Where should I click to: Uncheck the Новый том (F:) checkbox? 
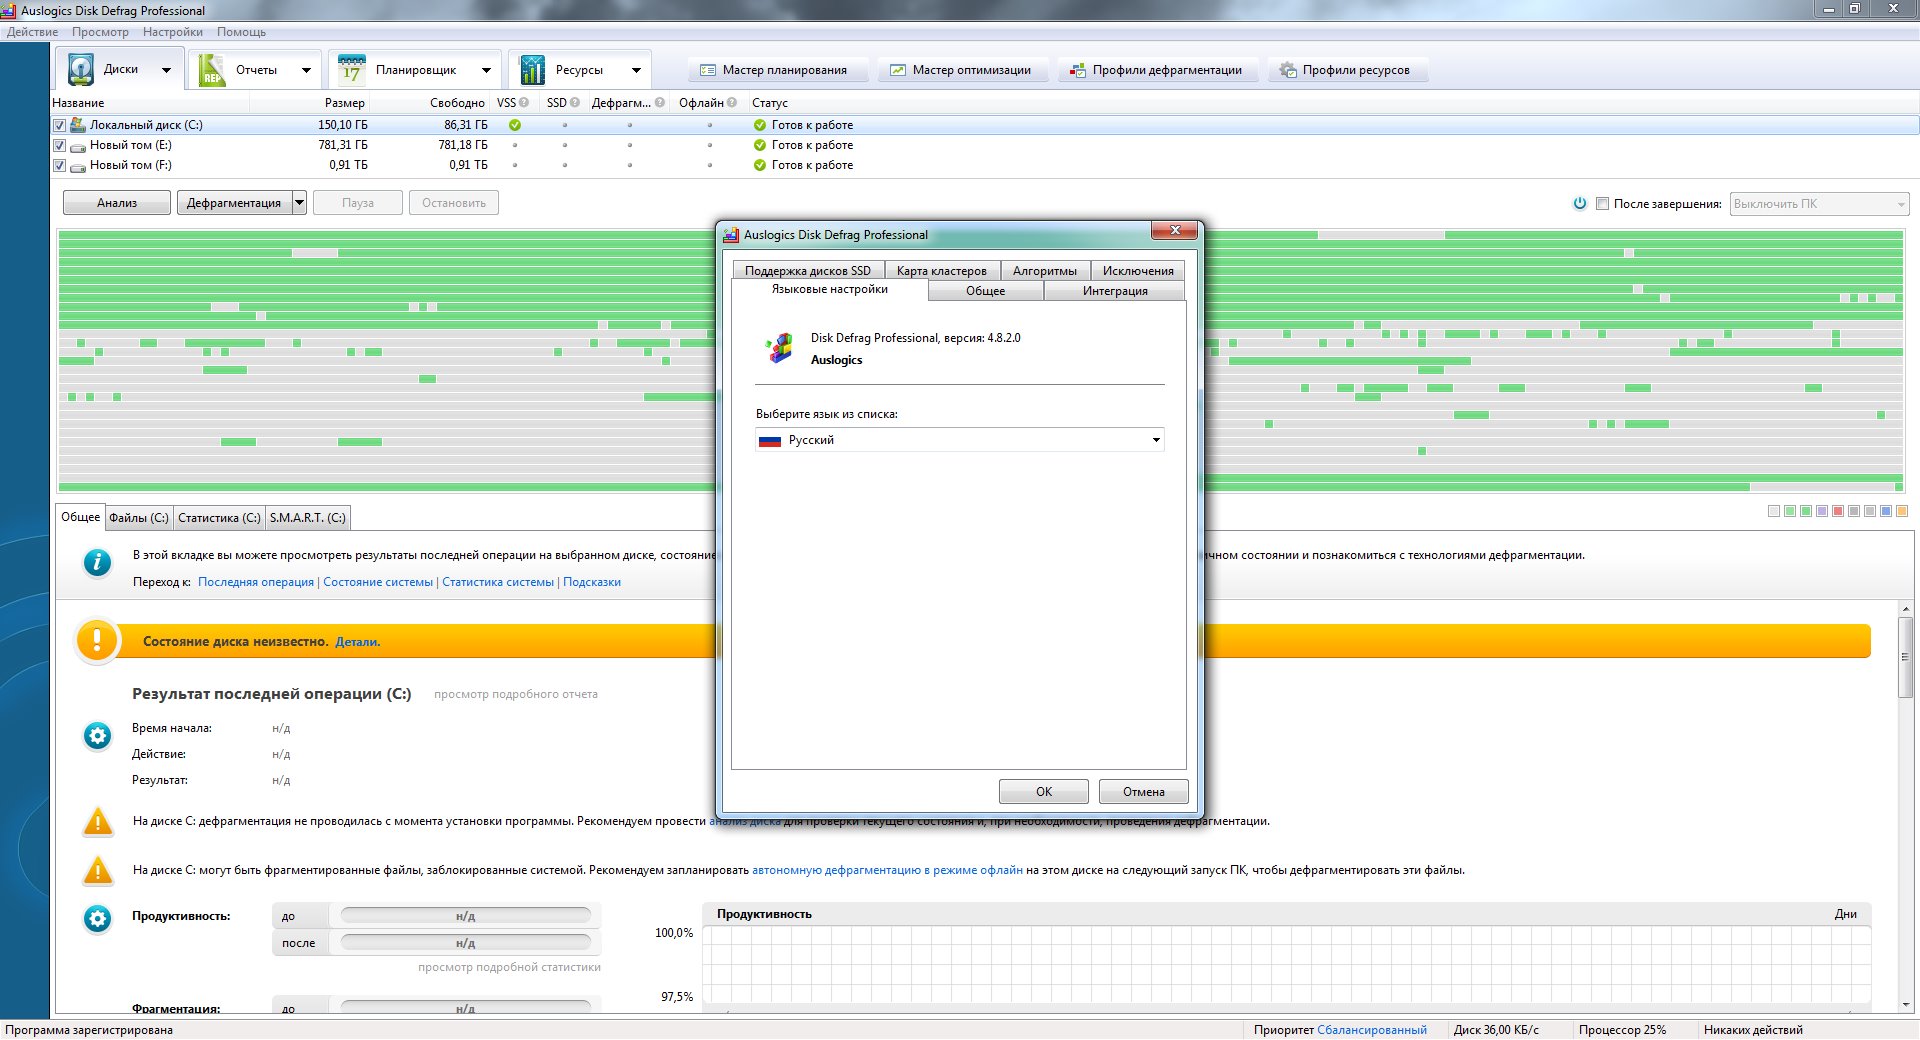tap(59, 165)
